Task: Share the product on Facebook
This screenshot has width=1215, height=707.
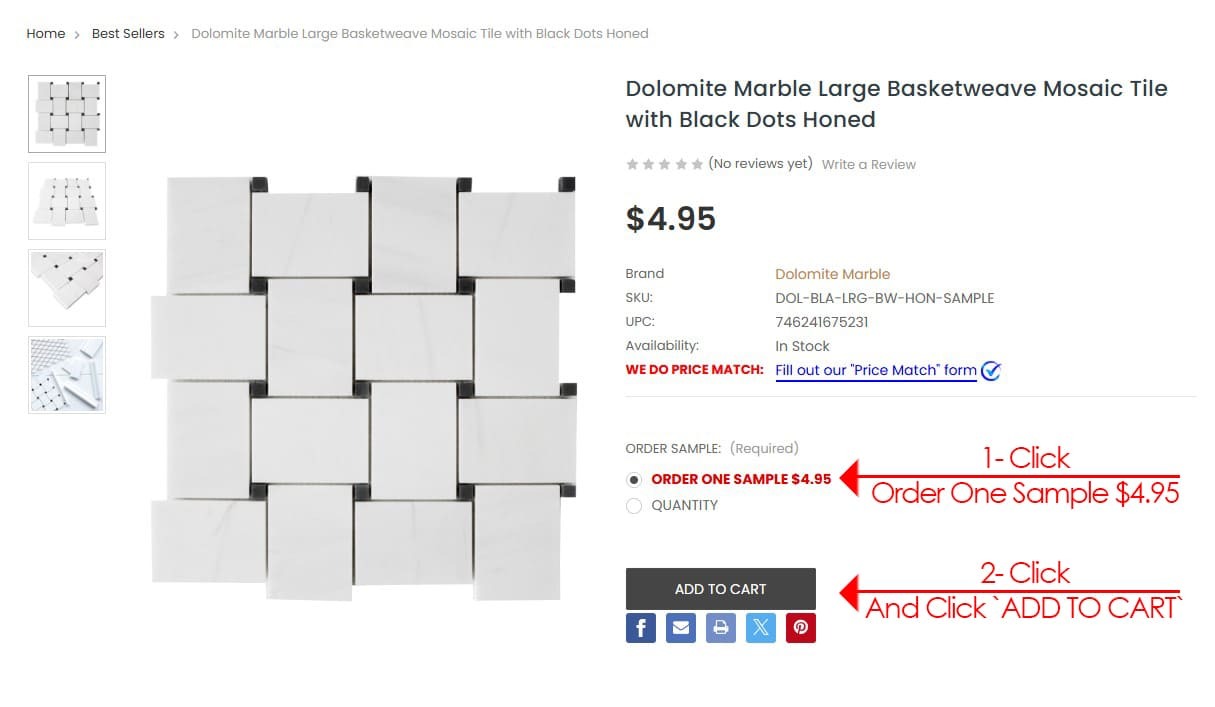Action: click(641, 628)
